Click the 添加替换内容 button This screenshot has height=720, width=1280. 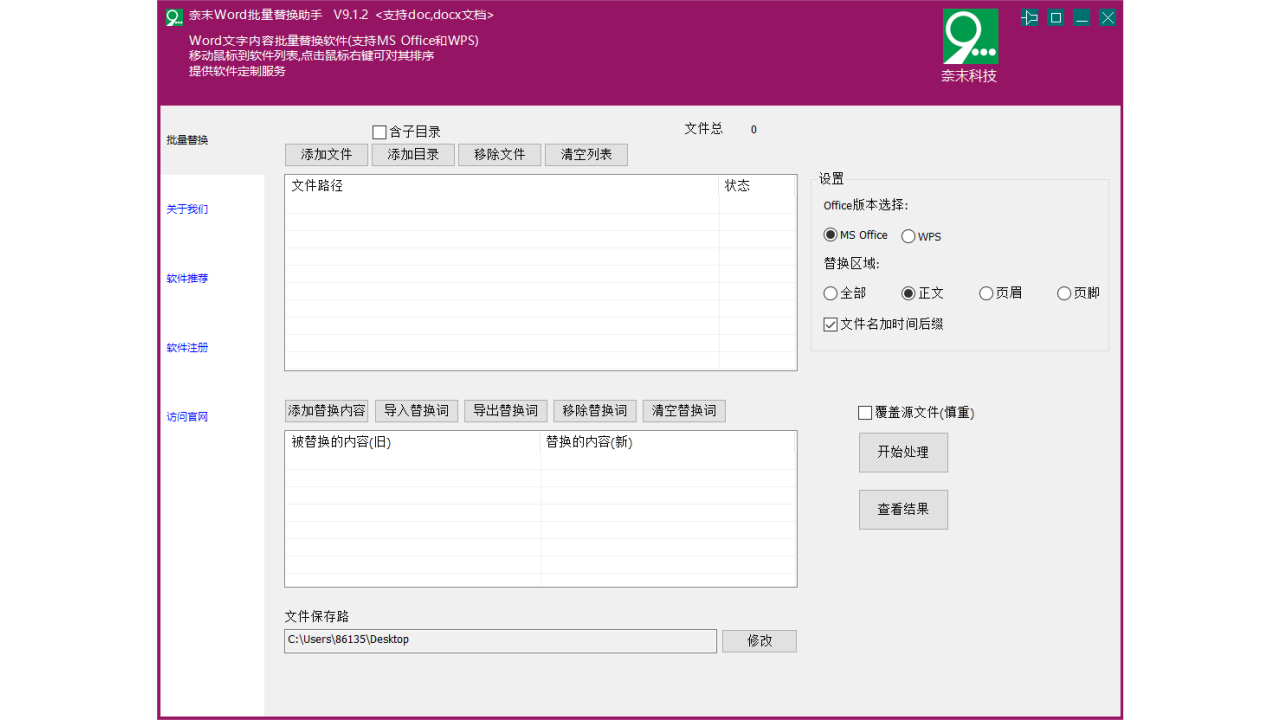(x=327, y=411)
